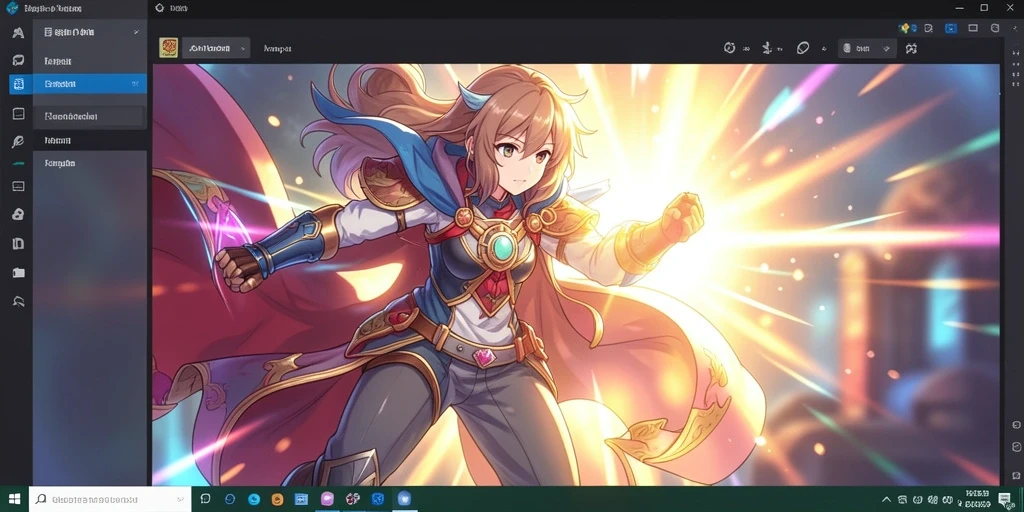Click the note edit icon in upper right row
Image resolution: width=1024 pixels, height=512 pixels.
[929, 28]
